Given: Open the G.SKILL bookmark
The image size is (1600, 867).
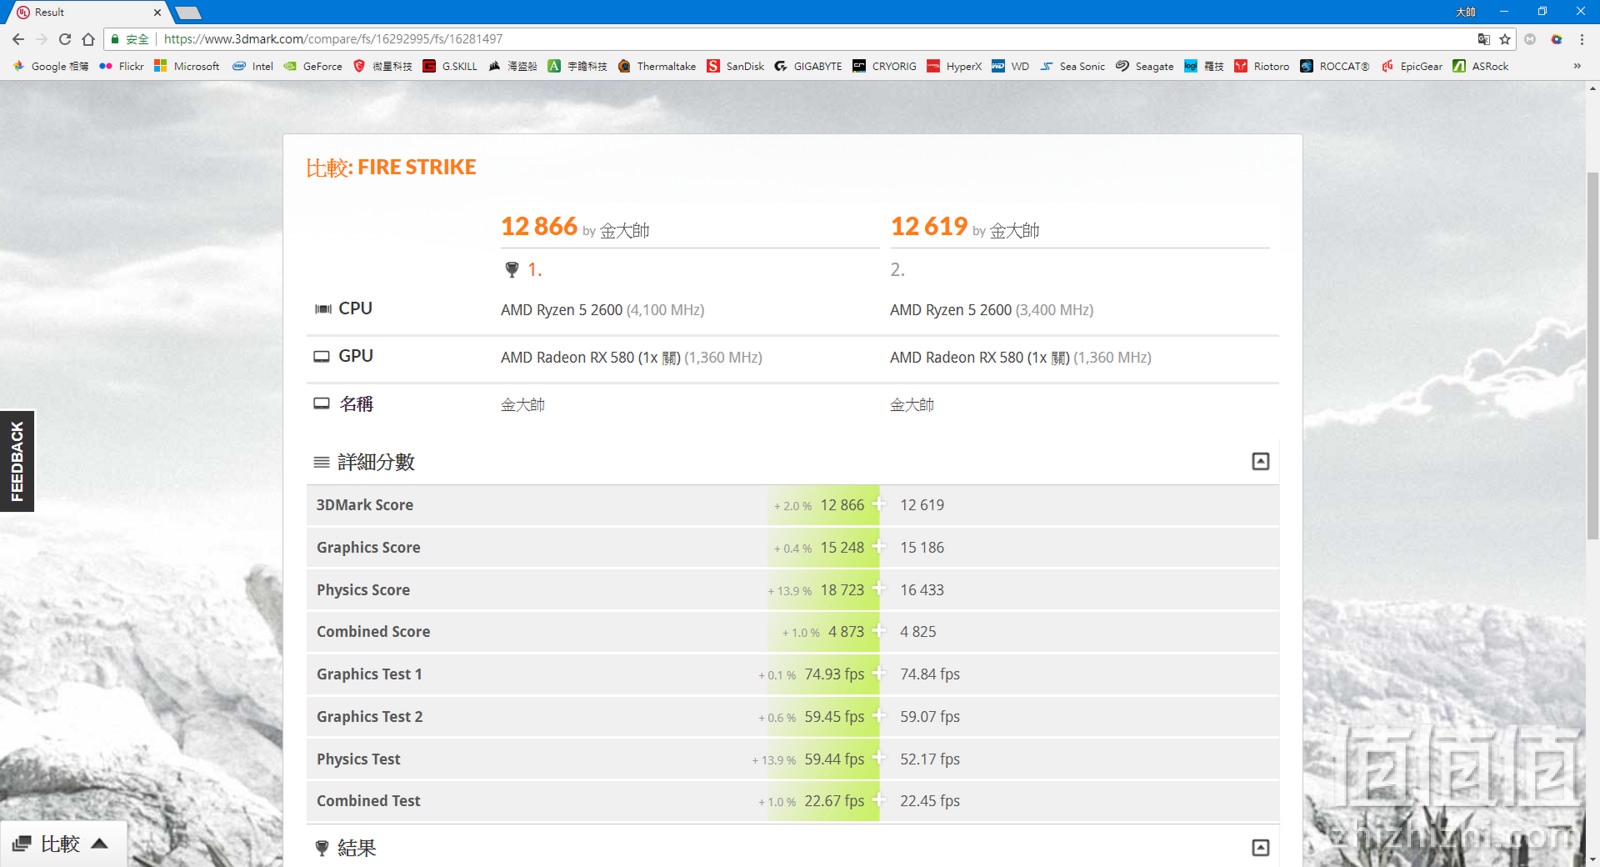Looking at the screenshot, I should click(450, 66).
